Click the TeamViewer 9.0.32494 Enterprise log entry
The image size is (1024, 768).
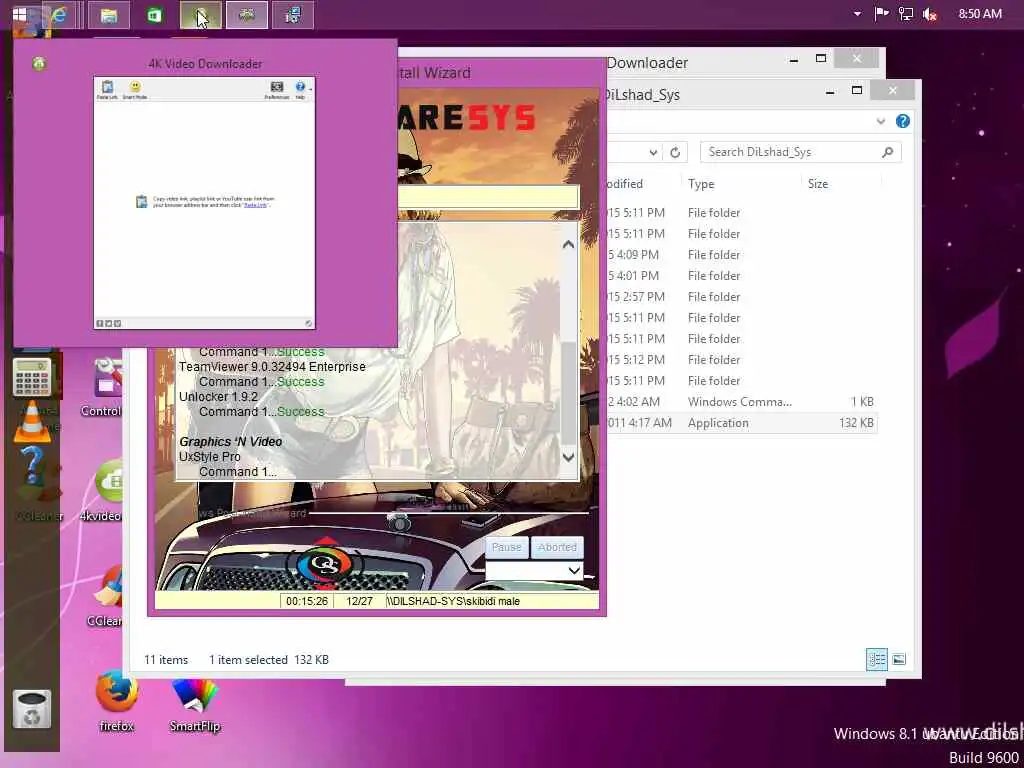(272, 366)
